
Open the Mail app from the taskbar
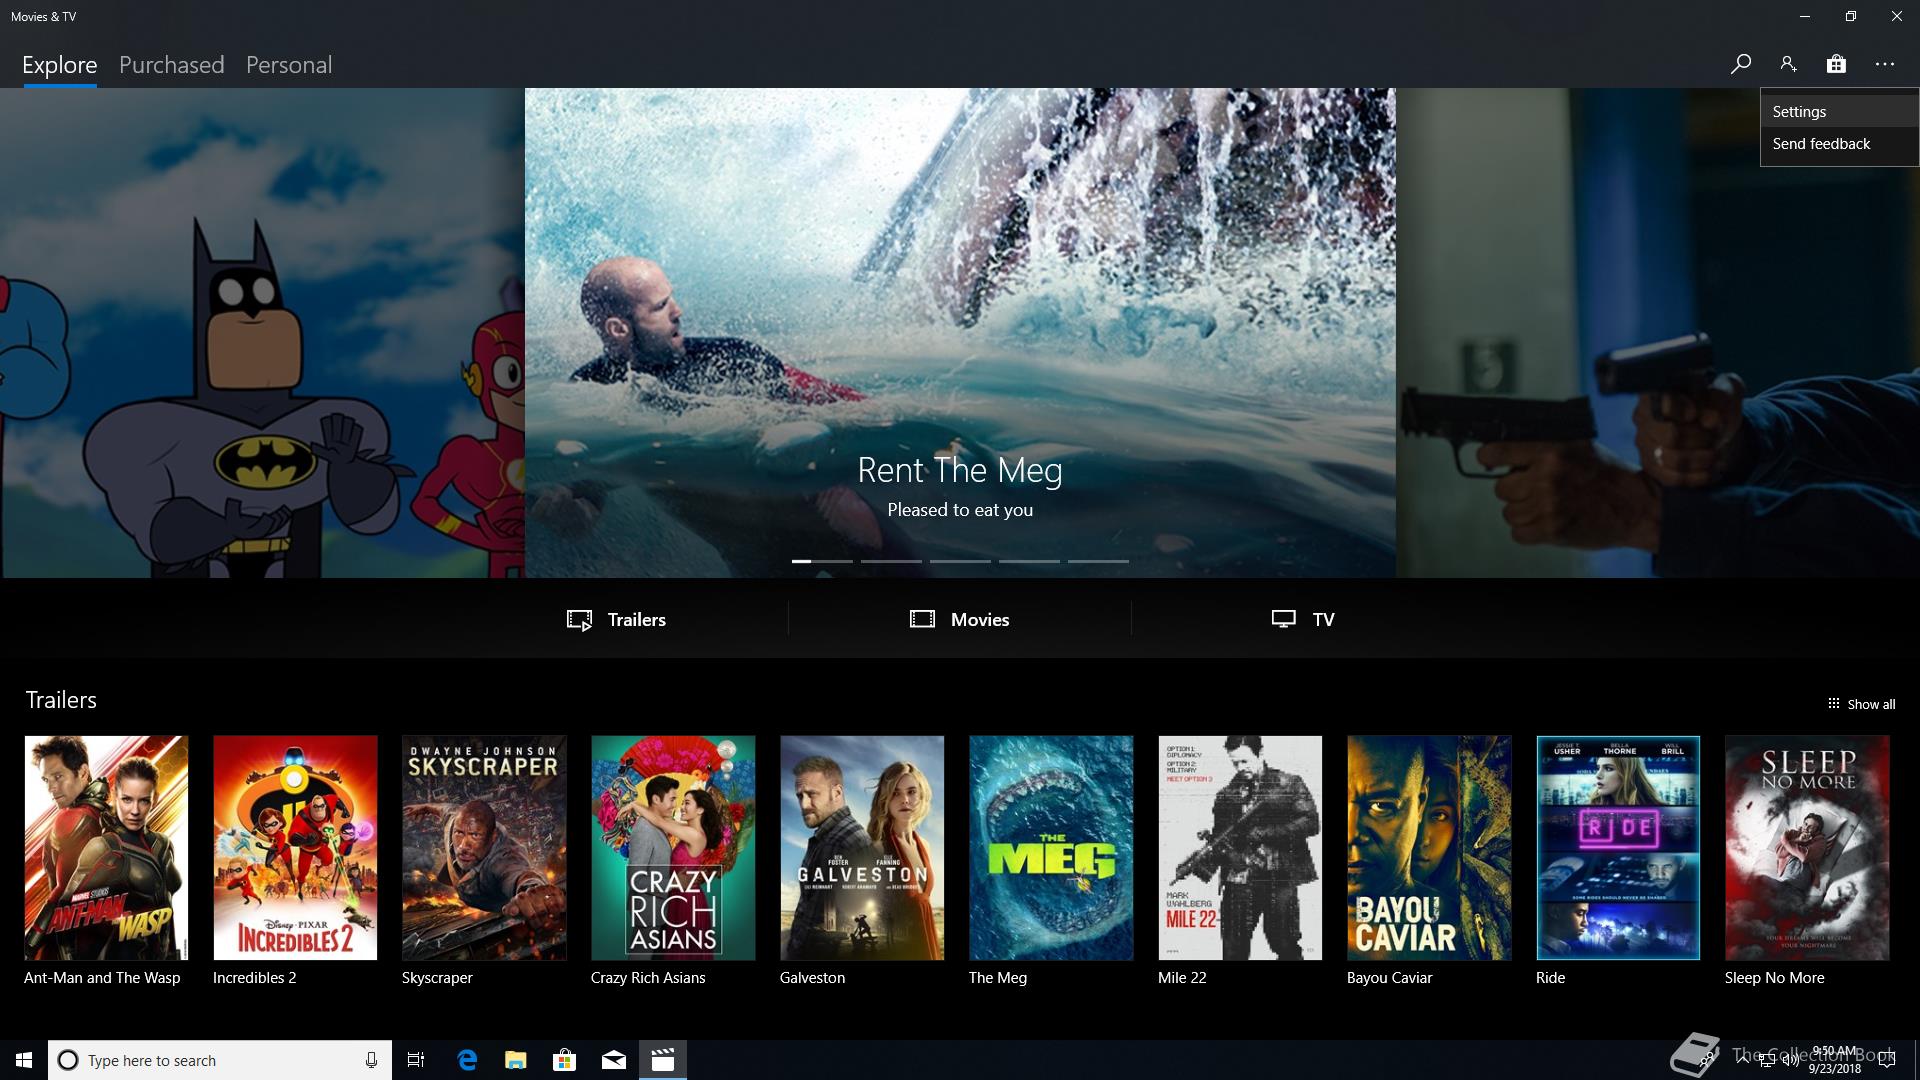pyautogui.click(x=614, y=1060)
